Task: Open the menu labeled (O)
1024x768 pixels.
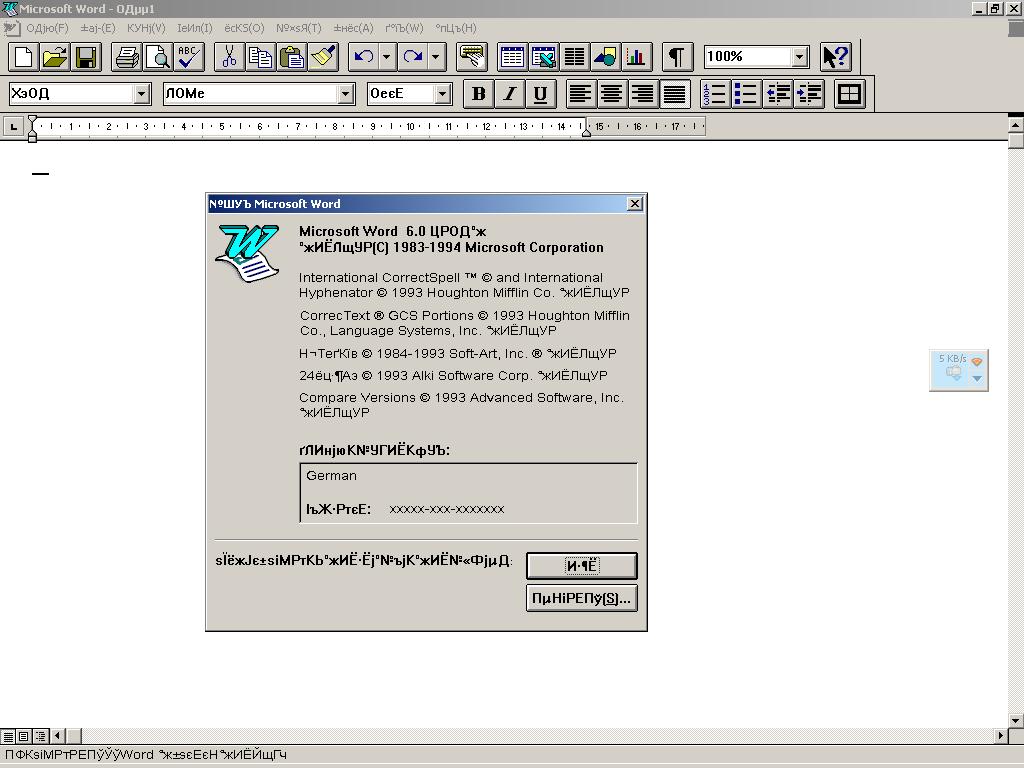Action: click(x=244, y=28)
